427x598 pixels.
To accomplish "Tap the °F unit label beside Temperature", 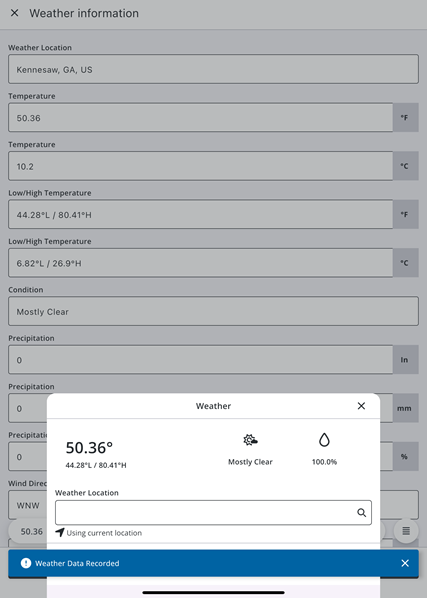I will pyautogui.click(x=405, y=117).
